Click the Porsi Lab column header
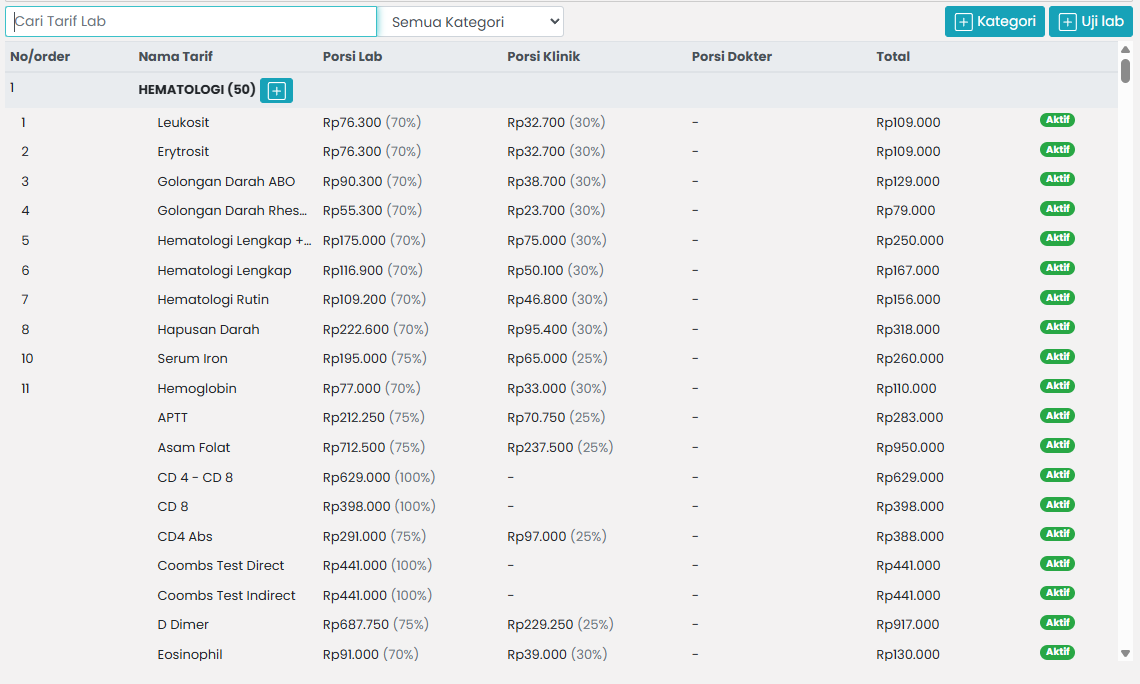The width and height of the screenshot is (1140, 684). coord(352,57)
